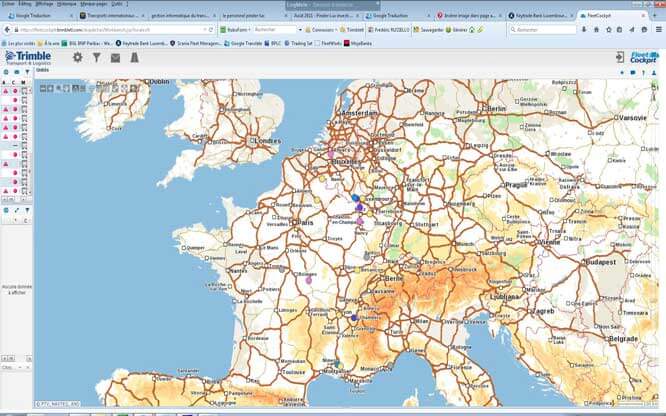Click the map zoom-out minus button

click(x=43, y=88)
